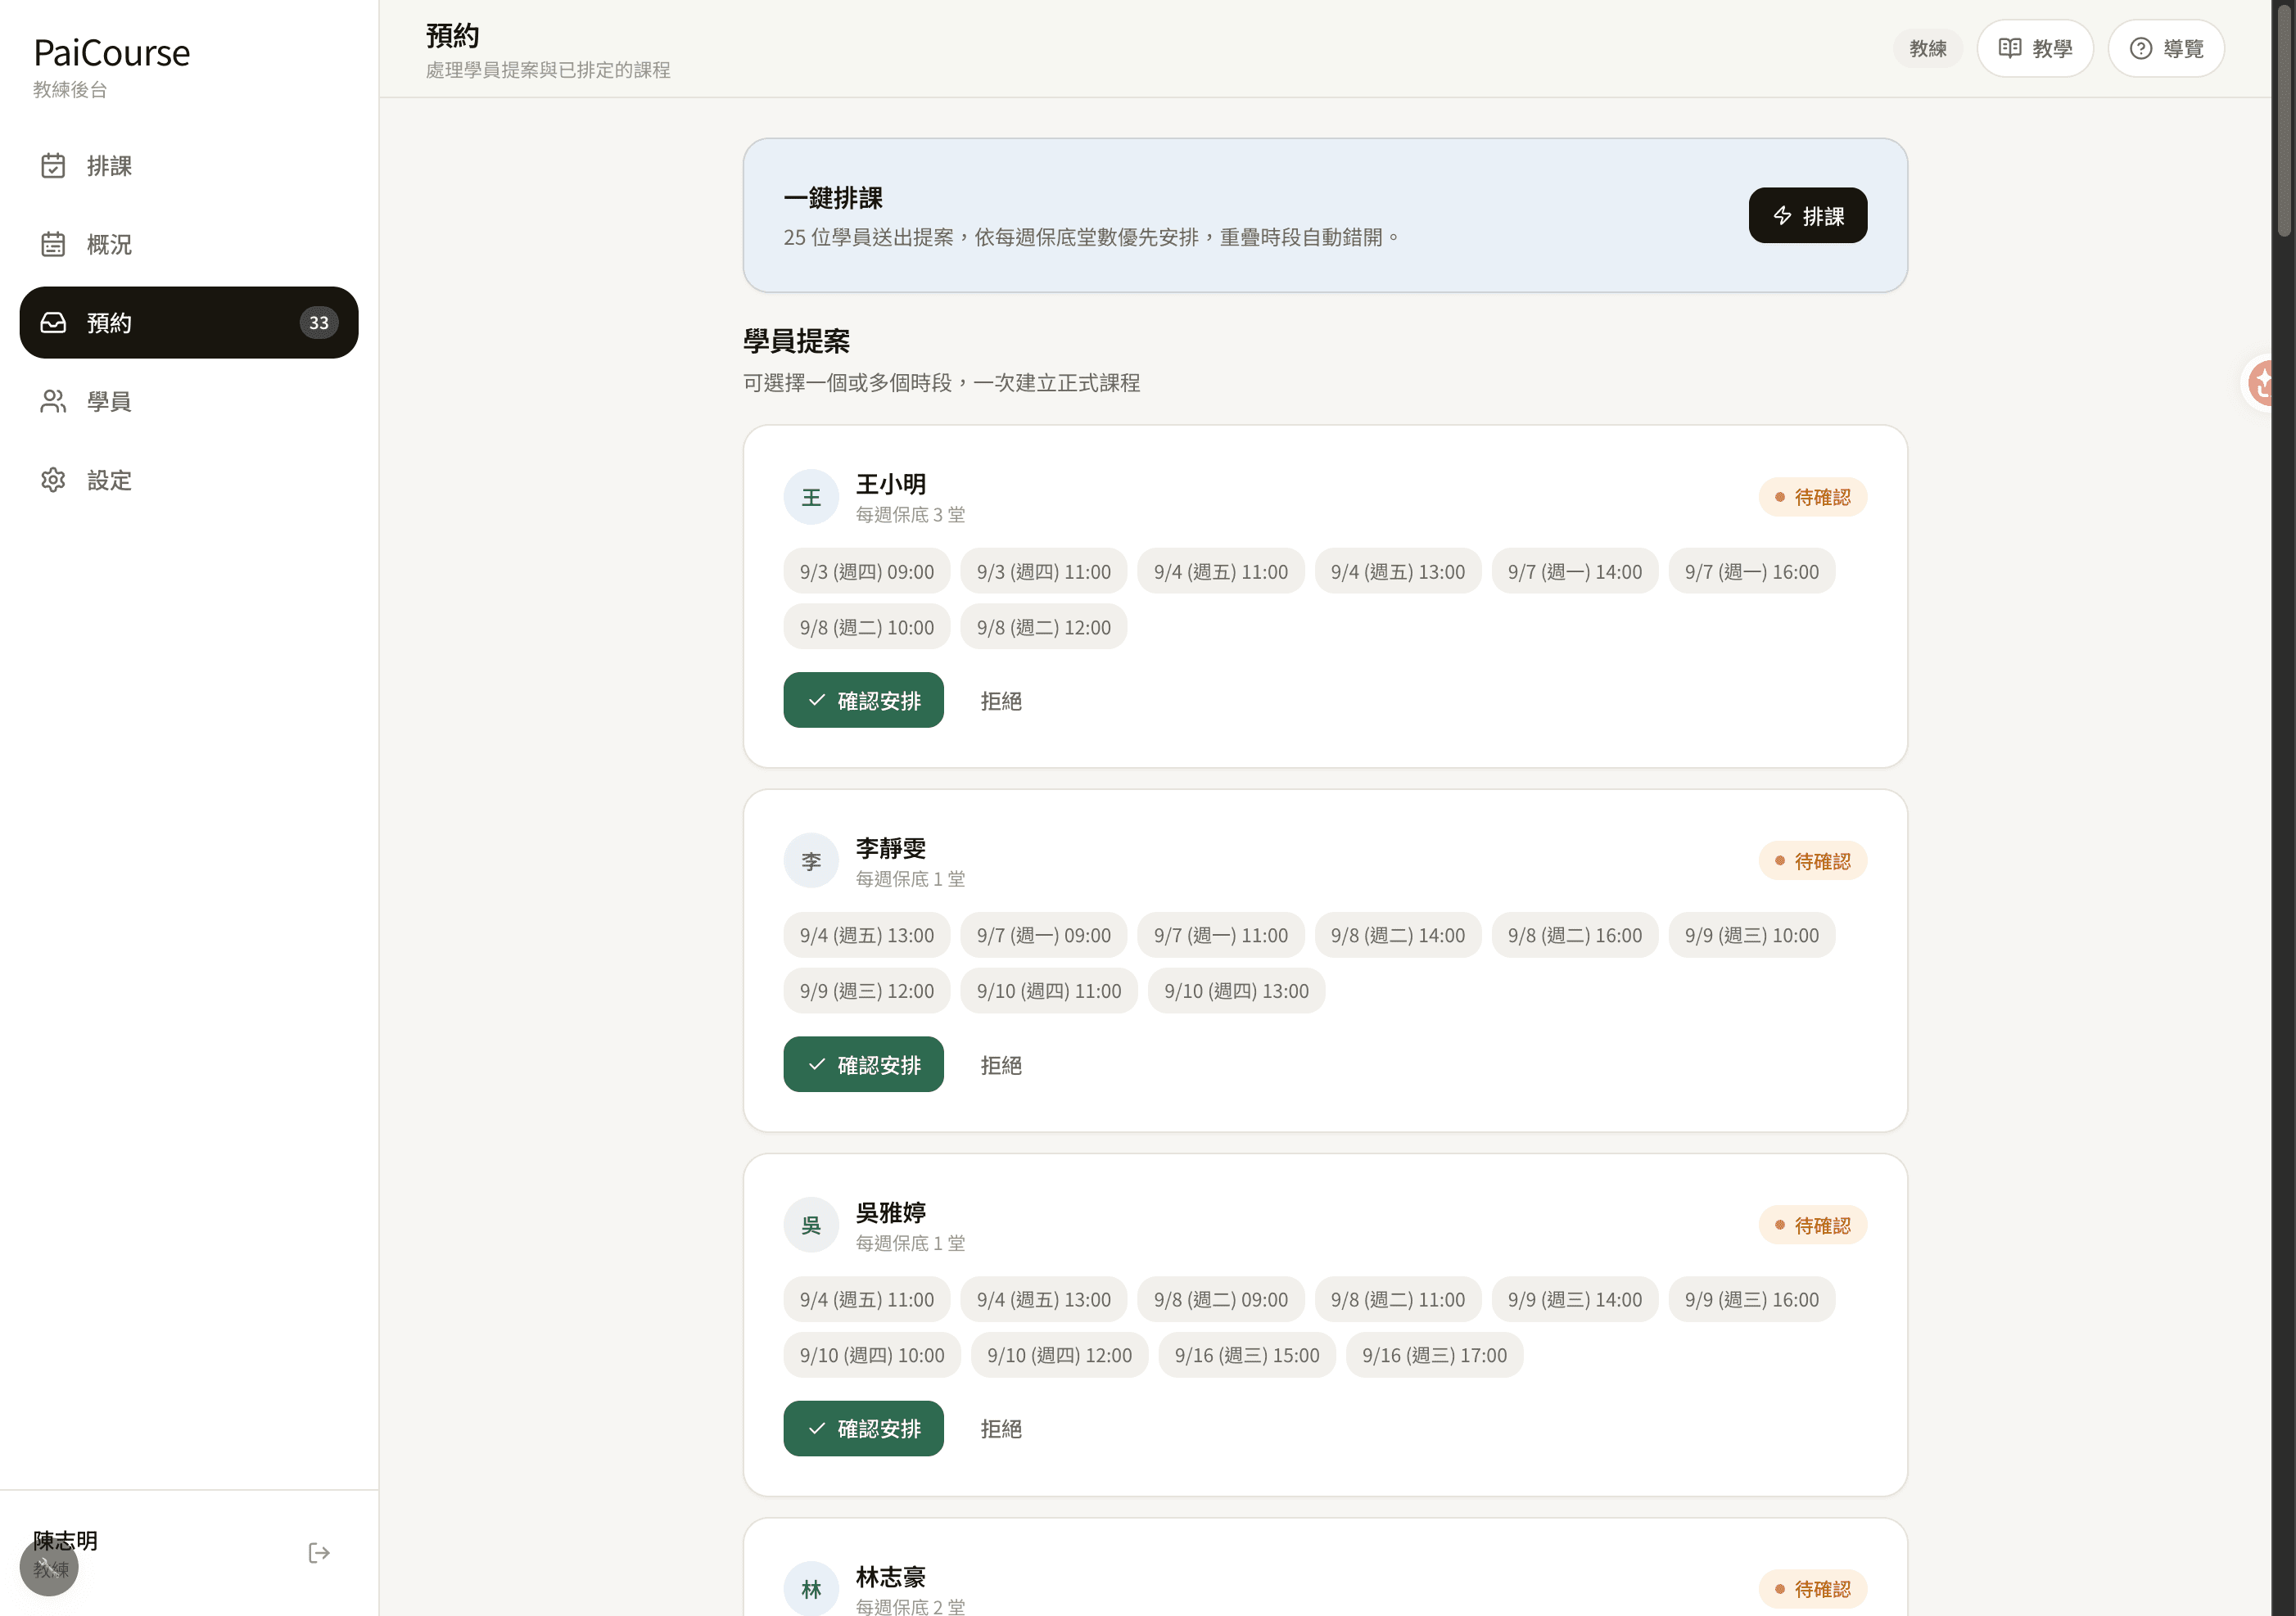Click the logout icon beside 陳志明

click(319, 1553)
